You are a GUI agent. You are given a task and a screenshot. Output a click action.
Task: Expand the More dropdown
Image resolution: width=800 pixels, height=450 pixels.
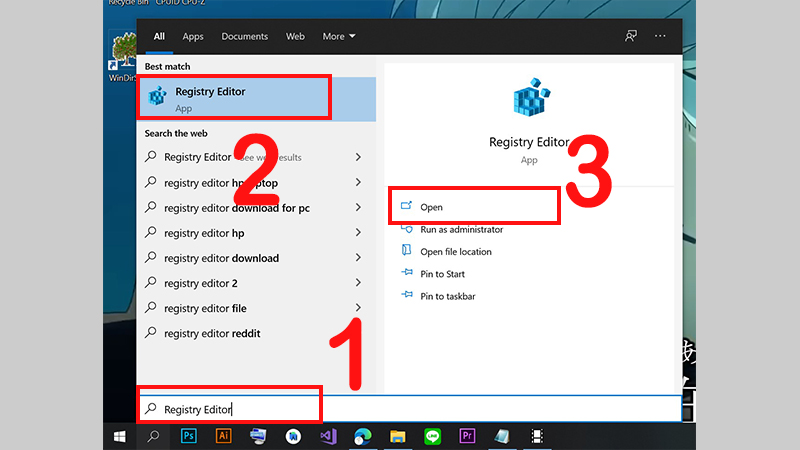tap(339, 36)
